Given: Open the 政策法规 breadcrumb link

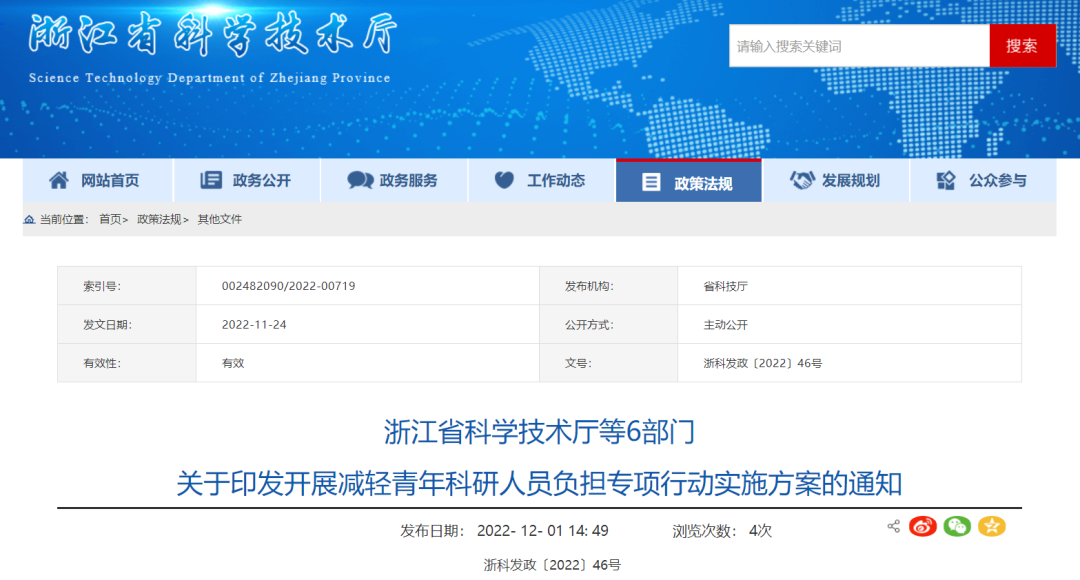Looking at the screenshot, I should (159, 219).
